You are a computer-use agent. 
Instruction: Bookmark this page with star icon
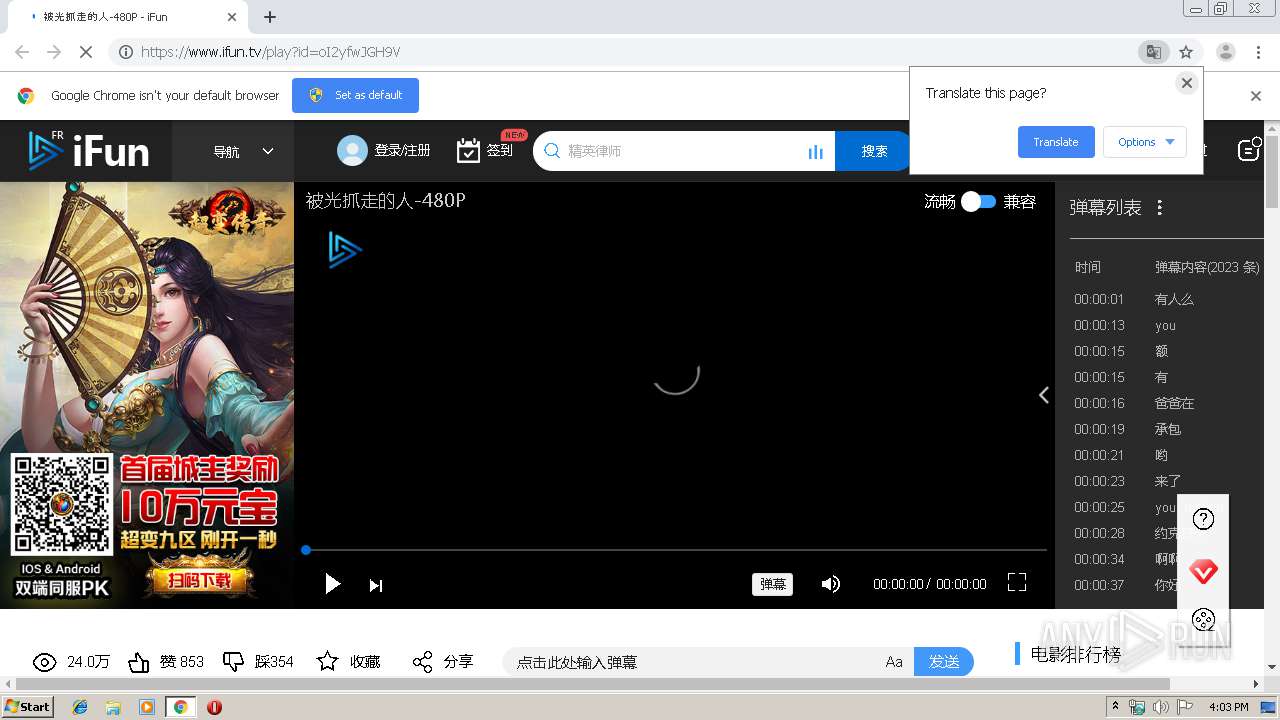1186,52
